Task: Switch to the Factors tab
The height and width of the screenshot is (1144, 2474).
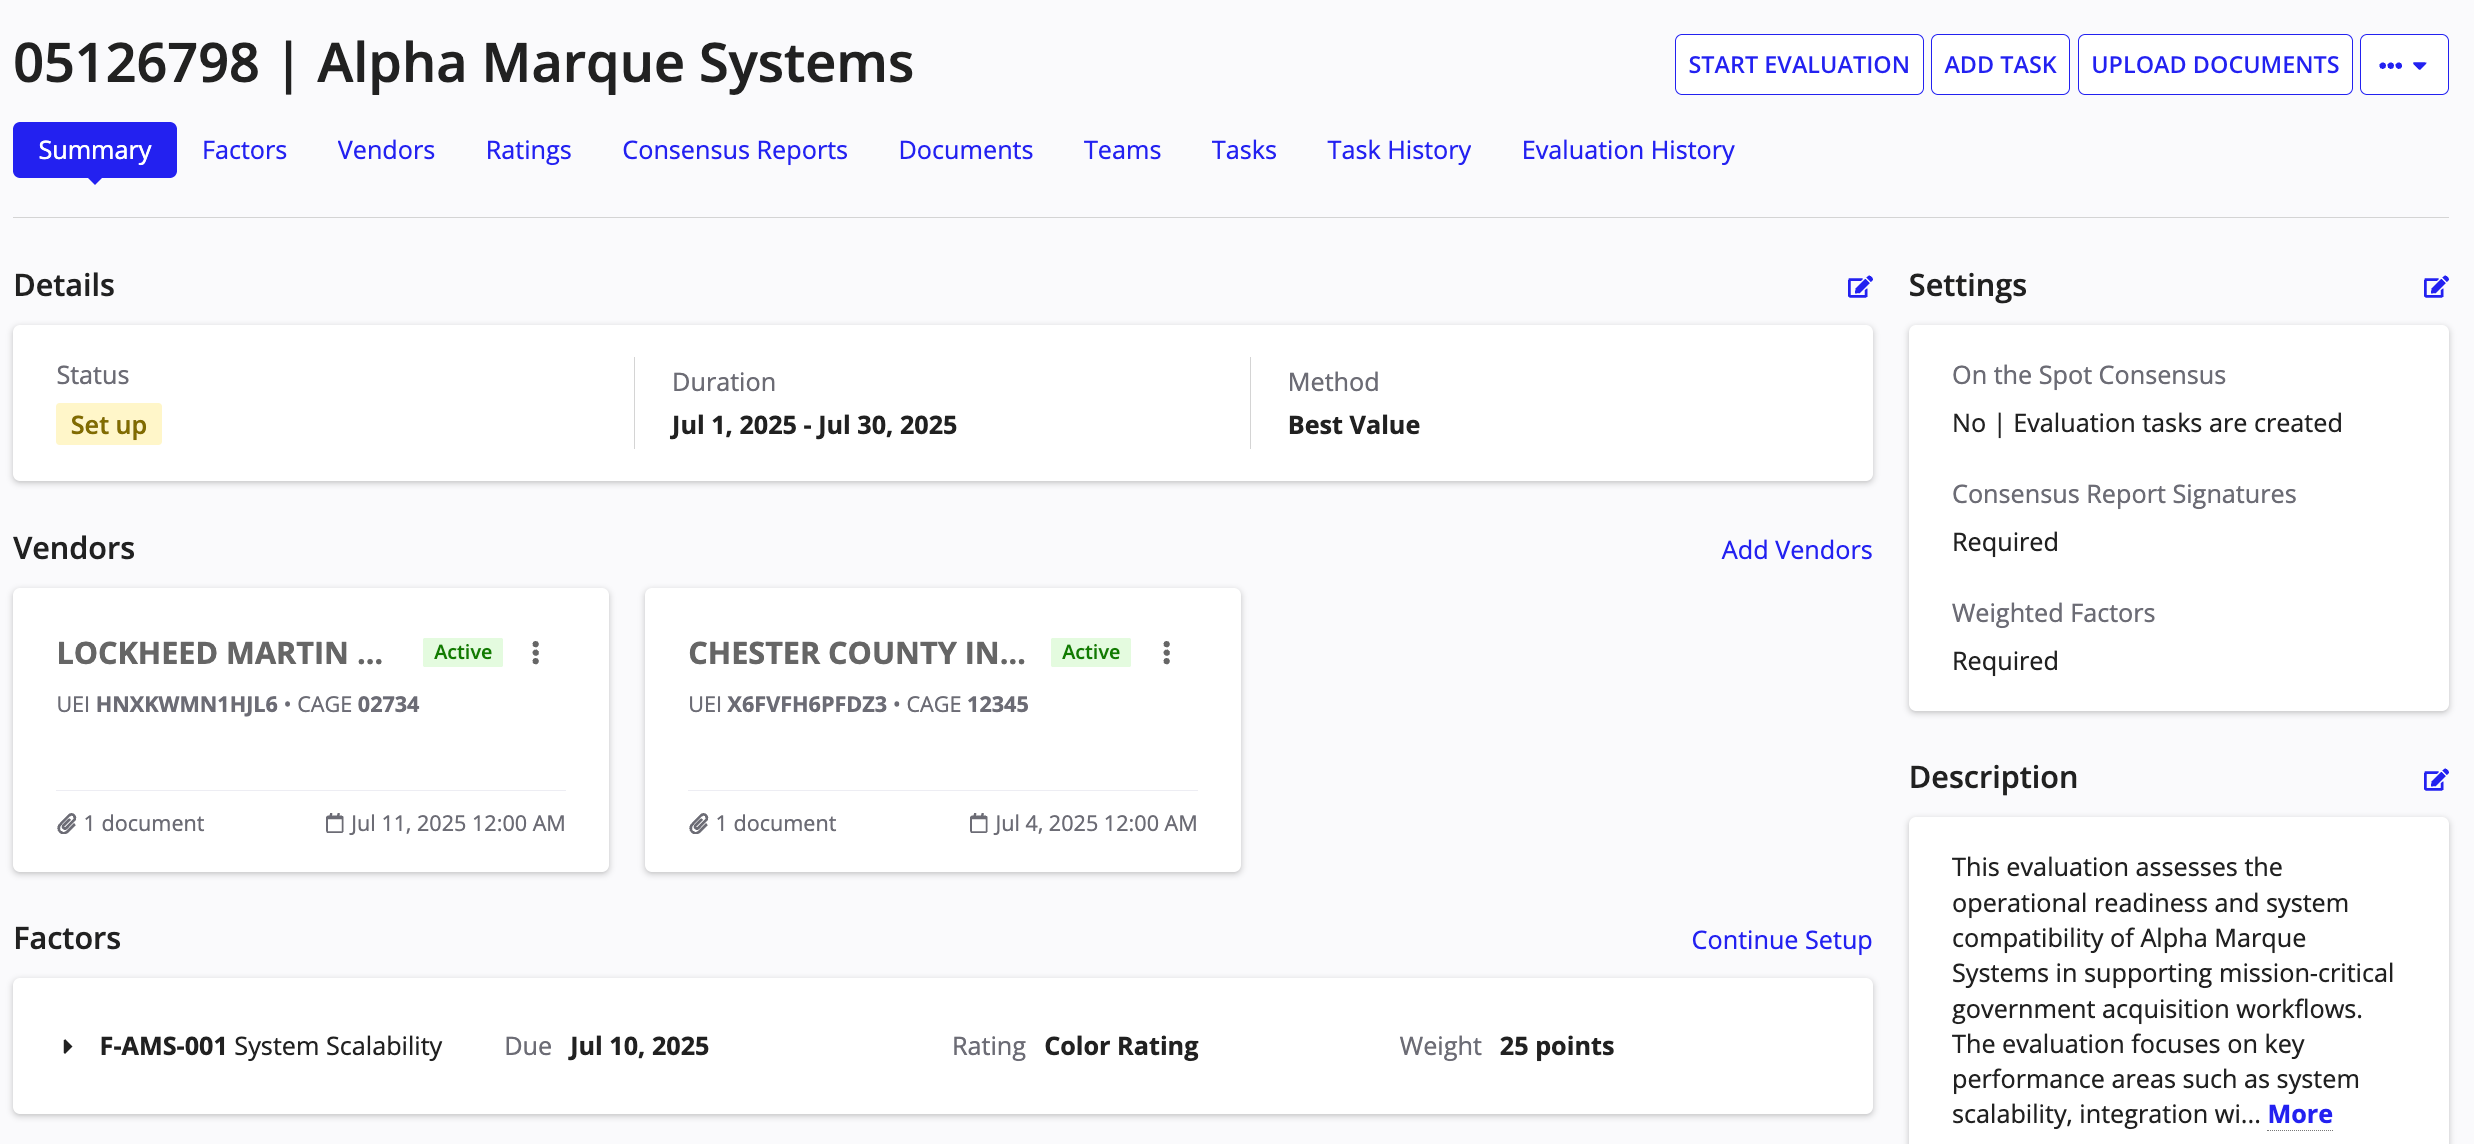Action: pyautogui.click(x=244, y=150)
